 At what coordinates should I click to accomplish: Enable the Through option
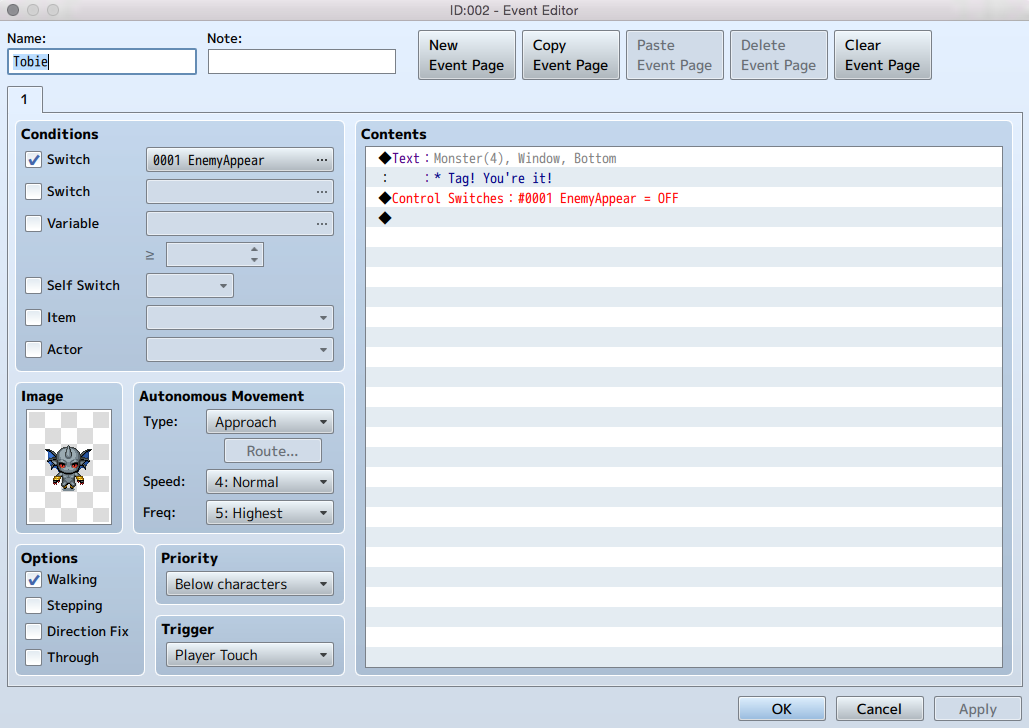33,657
